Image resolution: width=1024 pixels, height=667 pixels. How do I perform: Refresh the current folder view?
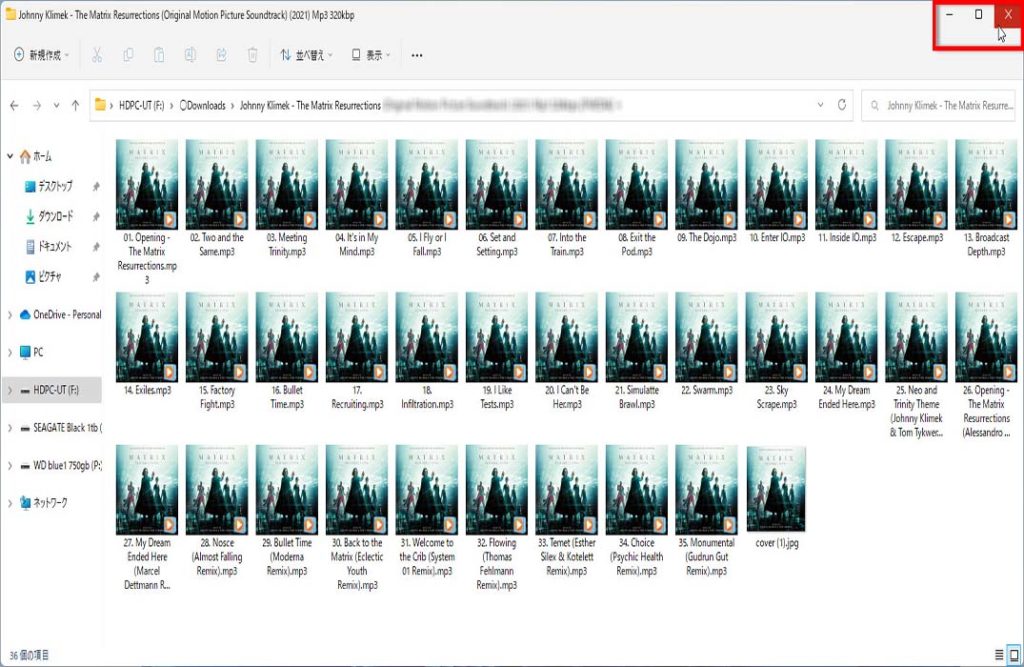point(843,105)
